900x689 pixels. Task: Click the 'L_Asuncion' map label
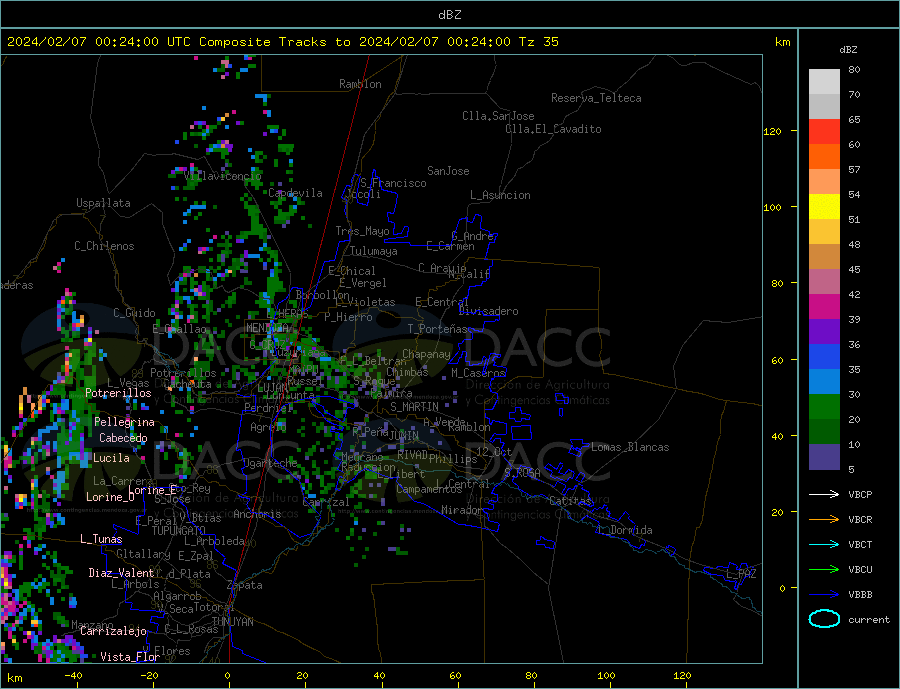(x=501, y=195)
